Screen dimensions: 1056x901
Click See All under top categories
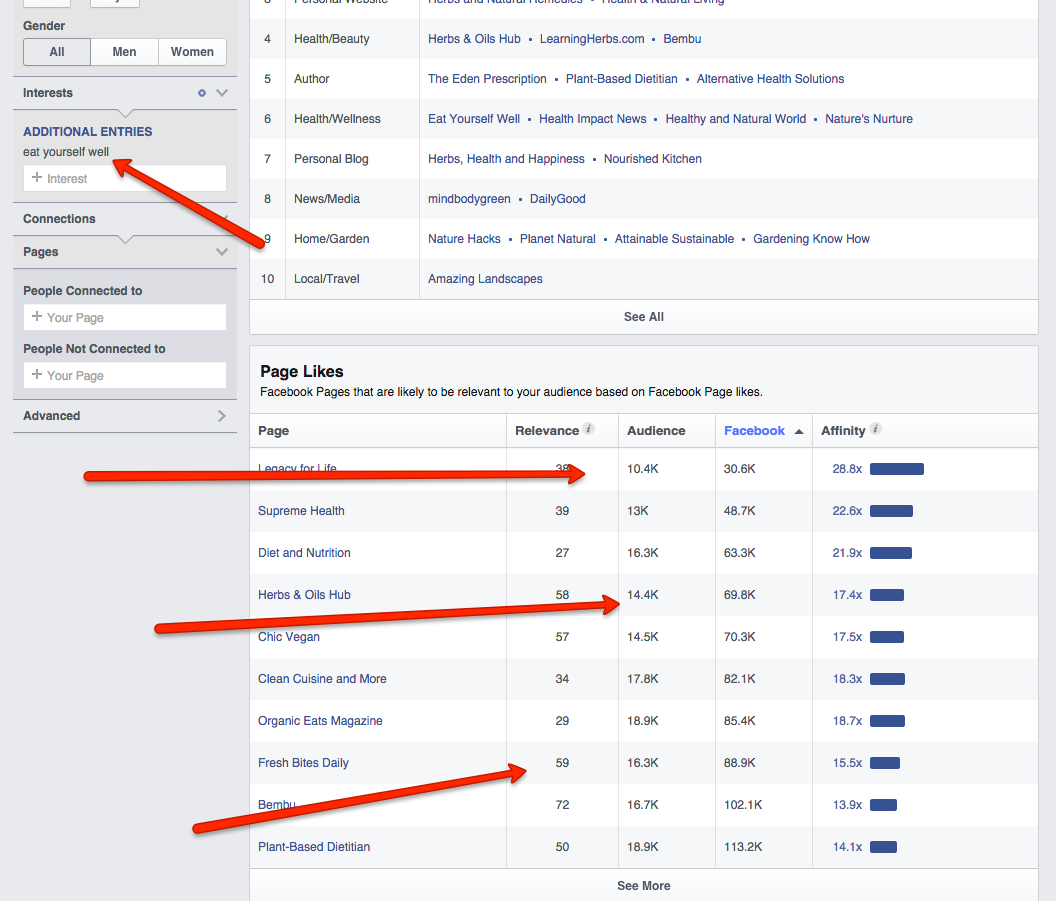click(x=644, y=317)
